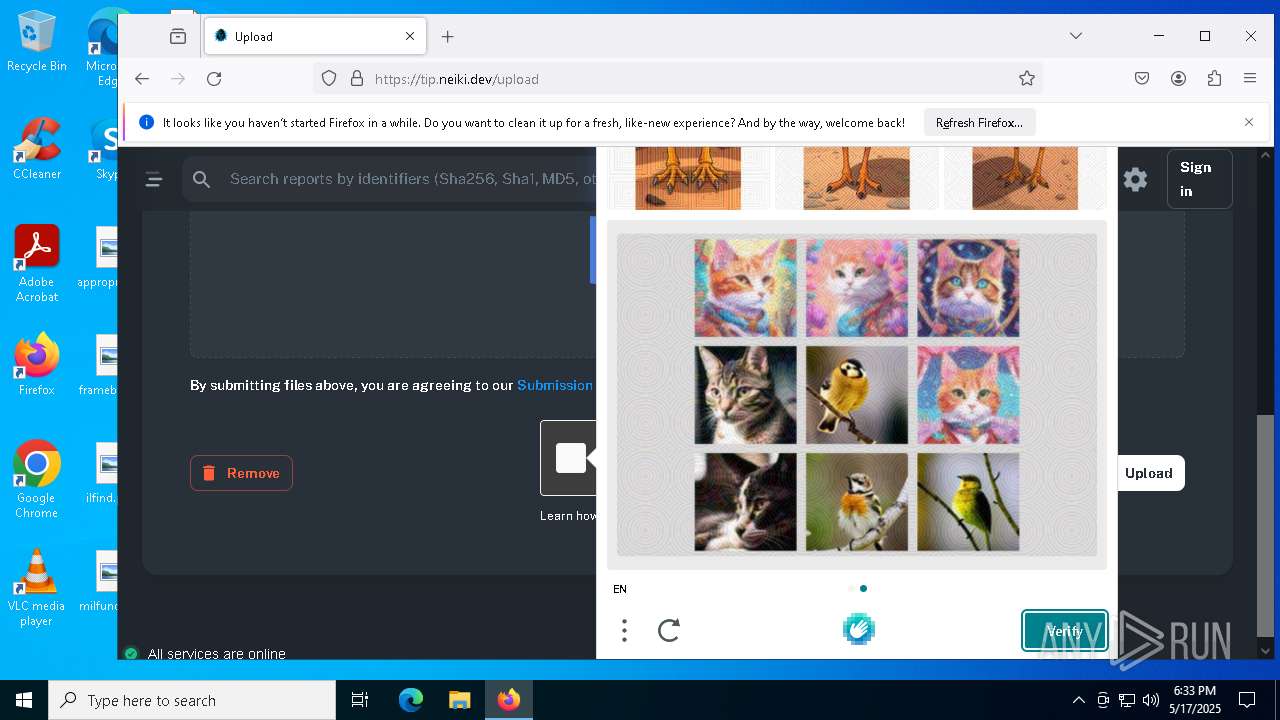Open File Explorer from the taskbar
Viewport: 1280px width, 720px height.
click(x=459, y=700)
